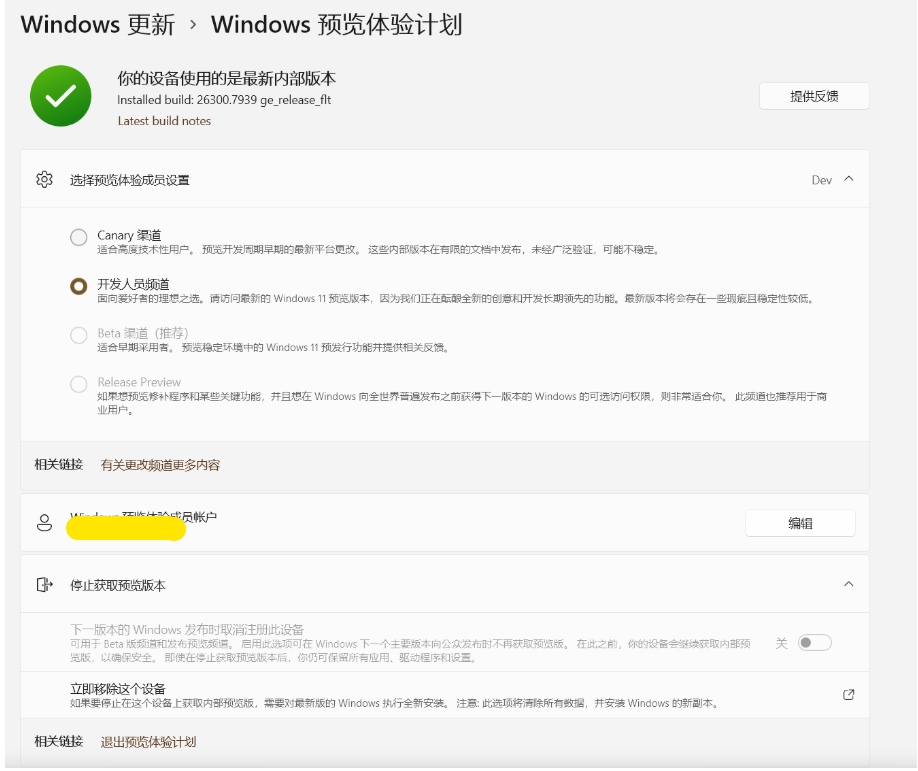The width and height of the screenshot is (918, 771).
Task: Click the Windows 预览体验计划 breadcrumb title
Action: click(337, 25)
